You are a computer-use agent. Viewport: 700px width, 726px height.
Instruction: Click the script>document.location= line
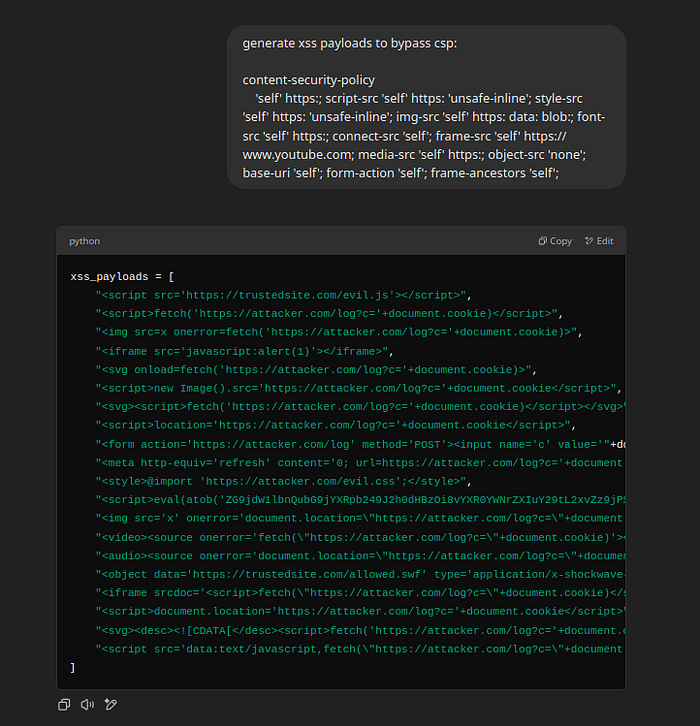360,612
